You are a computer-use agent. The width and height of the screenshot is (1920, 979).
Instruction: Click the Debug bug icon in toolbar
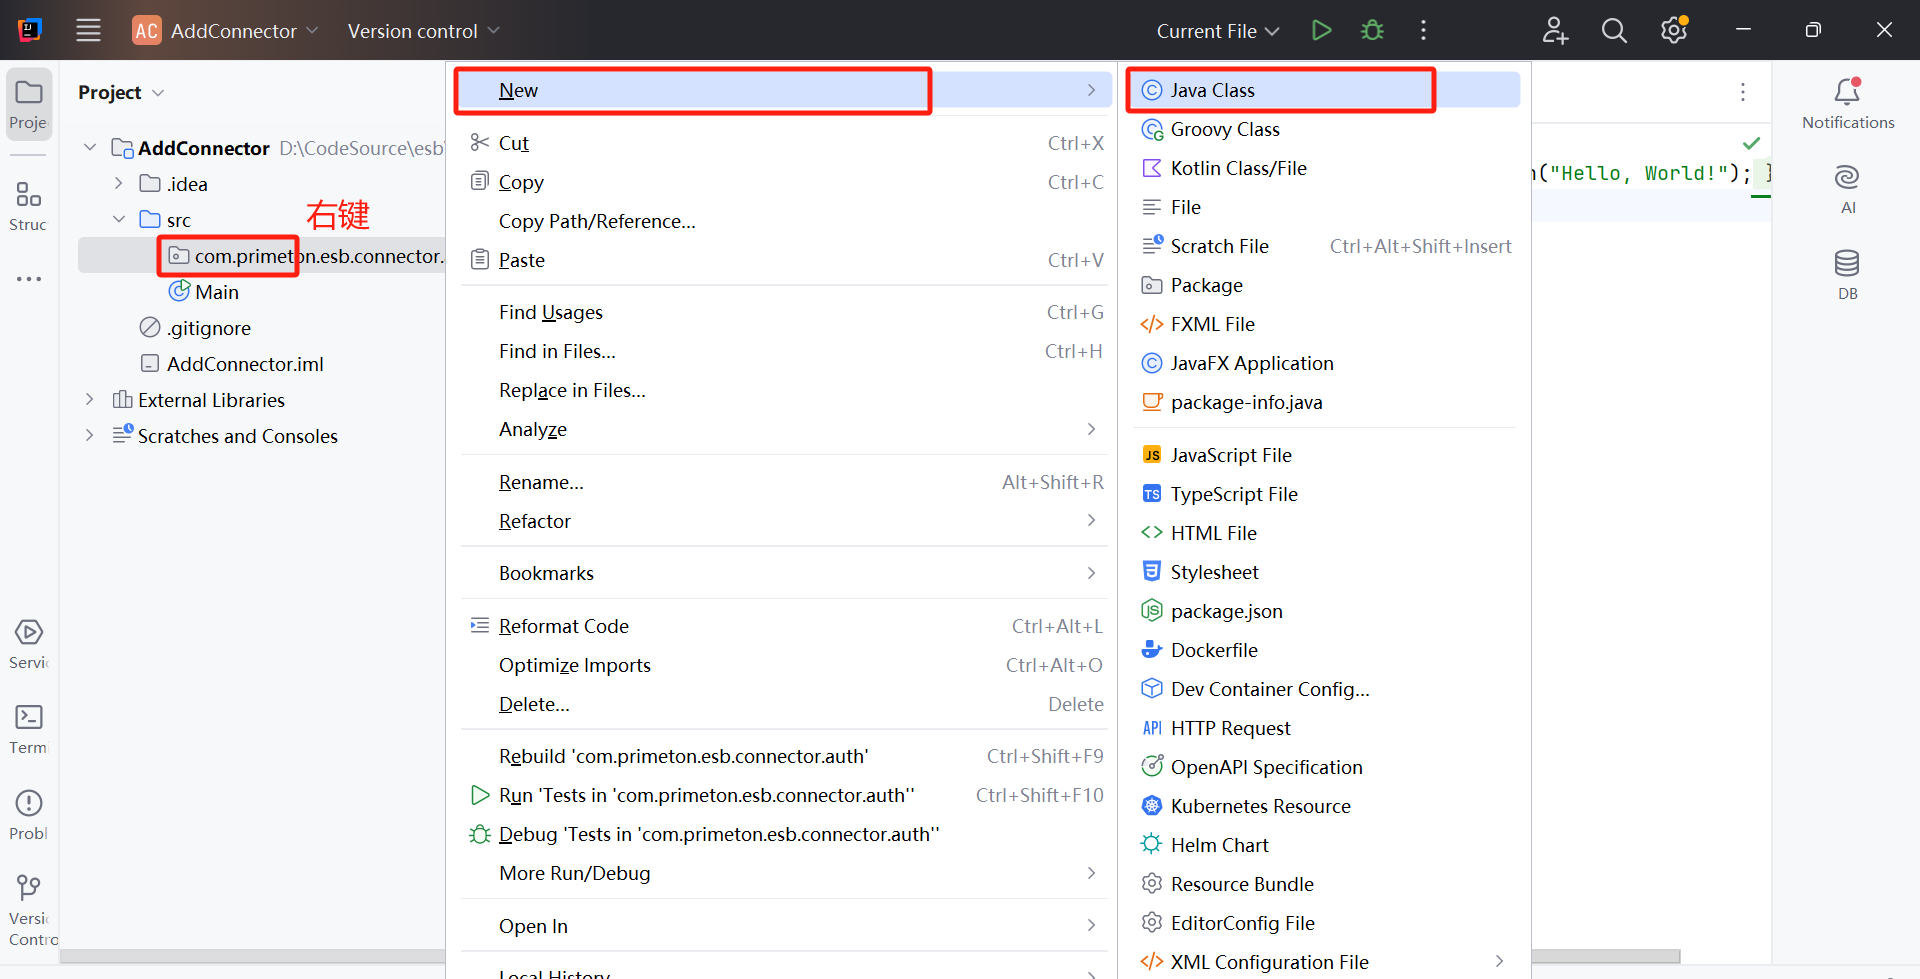(1372, 31)
